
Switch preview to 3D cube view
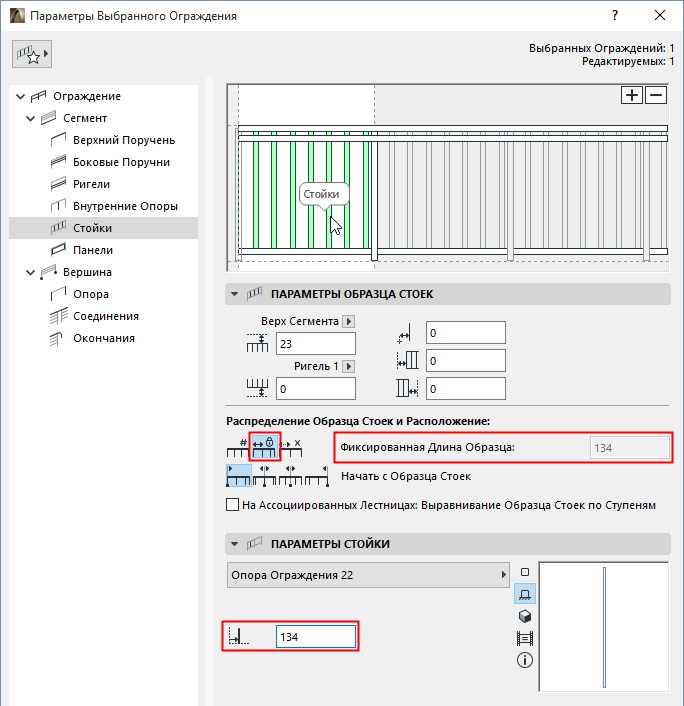(525, 616)
